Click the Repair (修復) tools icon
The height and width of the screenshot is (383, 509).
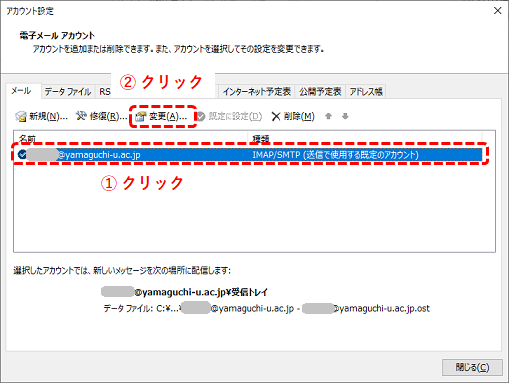[x=81, y=116]
